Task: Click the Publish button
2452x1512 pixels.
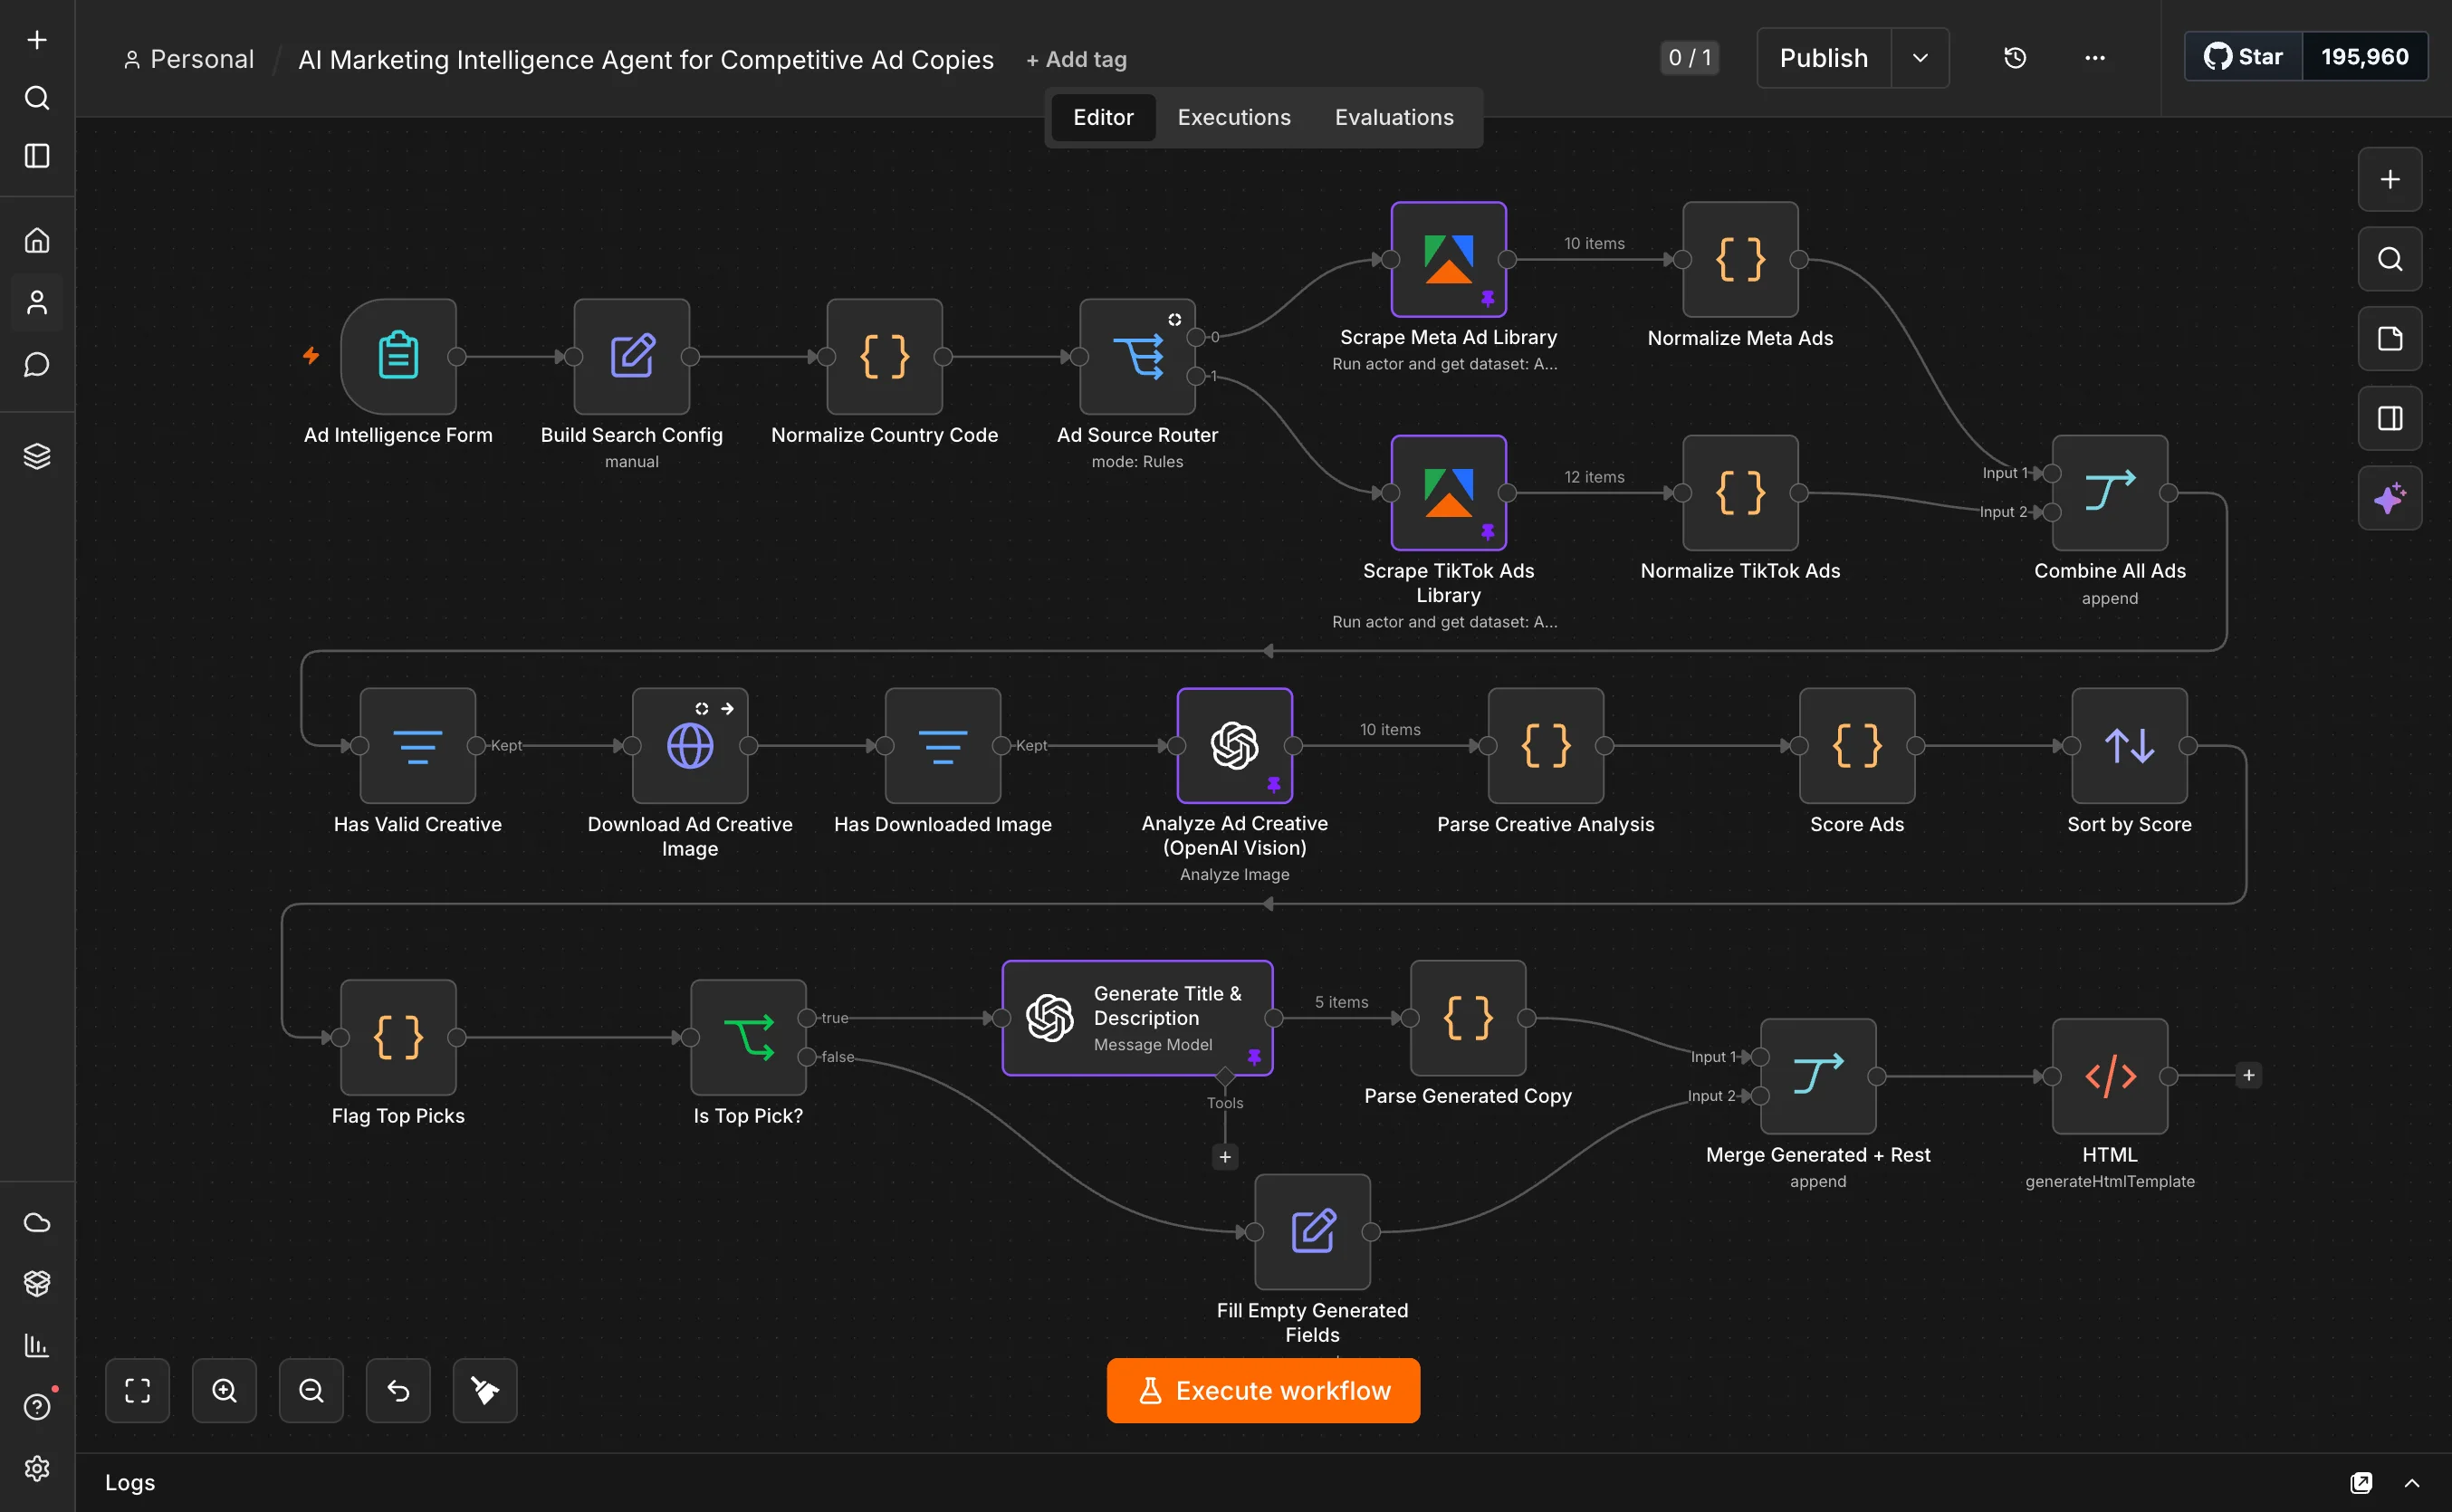Action: (x=1824, y=58)
